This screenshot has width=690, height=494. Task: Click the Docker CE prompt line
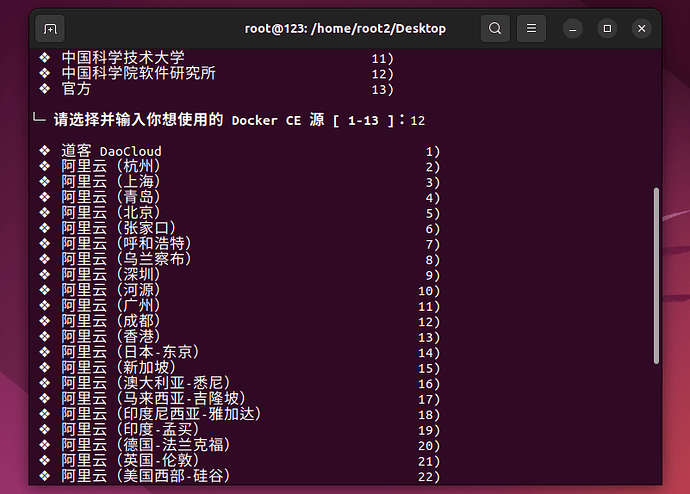[x=230, y=120]
